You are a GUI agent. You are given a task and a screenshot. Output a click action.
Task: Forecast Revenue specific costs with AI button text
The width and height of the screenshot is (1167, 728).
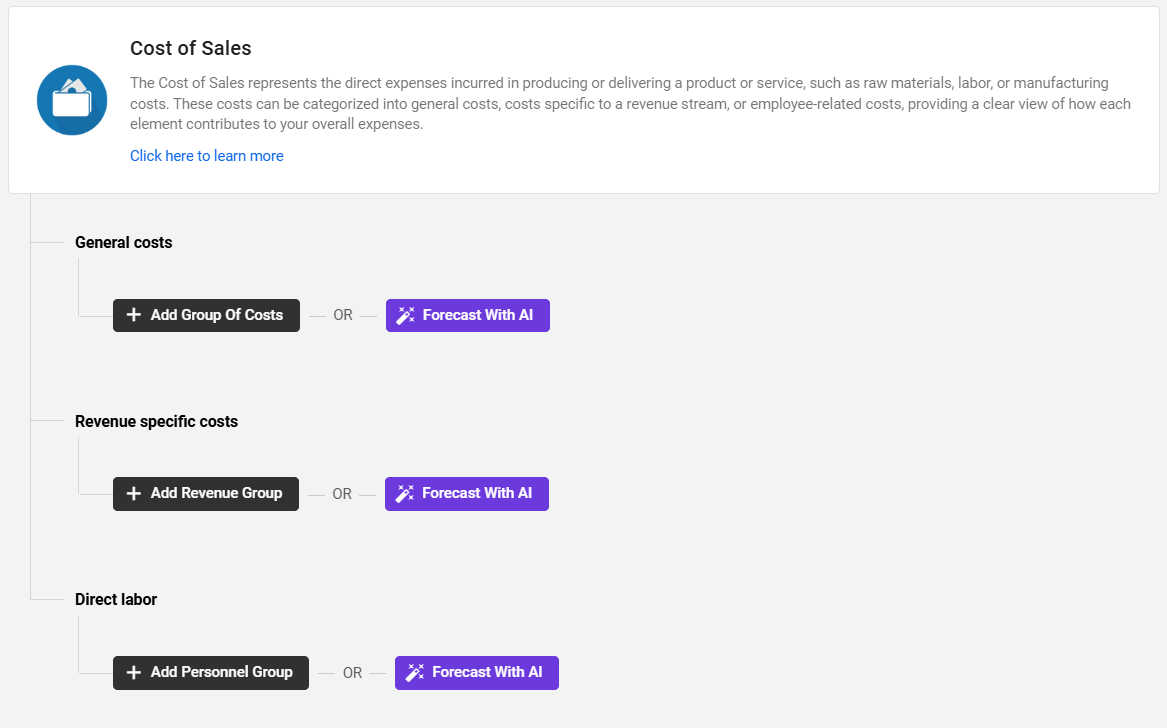point(477,493)
